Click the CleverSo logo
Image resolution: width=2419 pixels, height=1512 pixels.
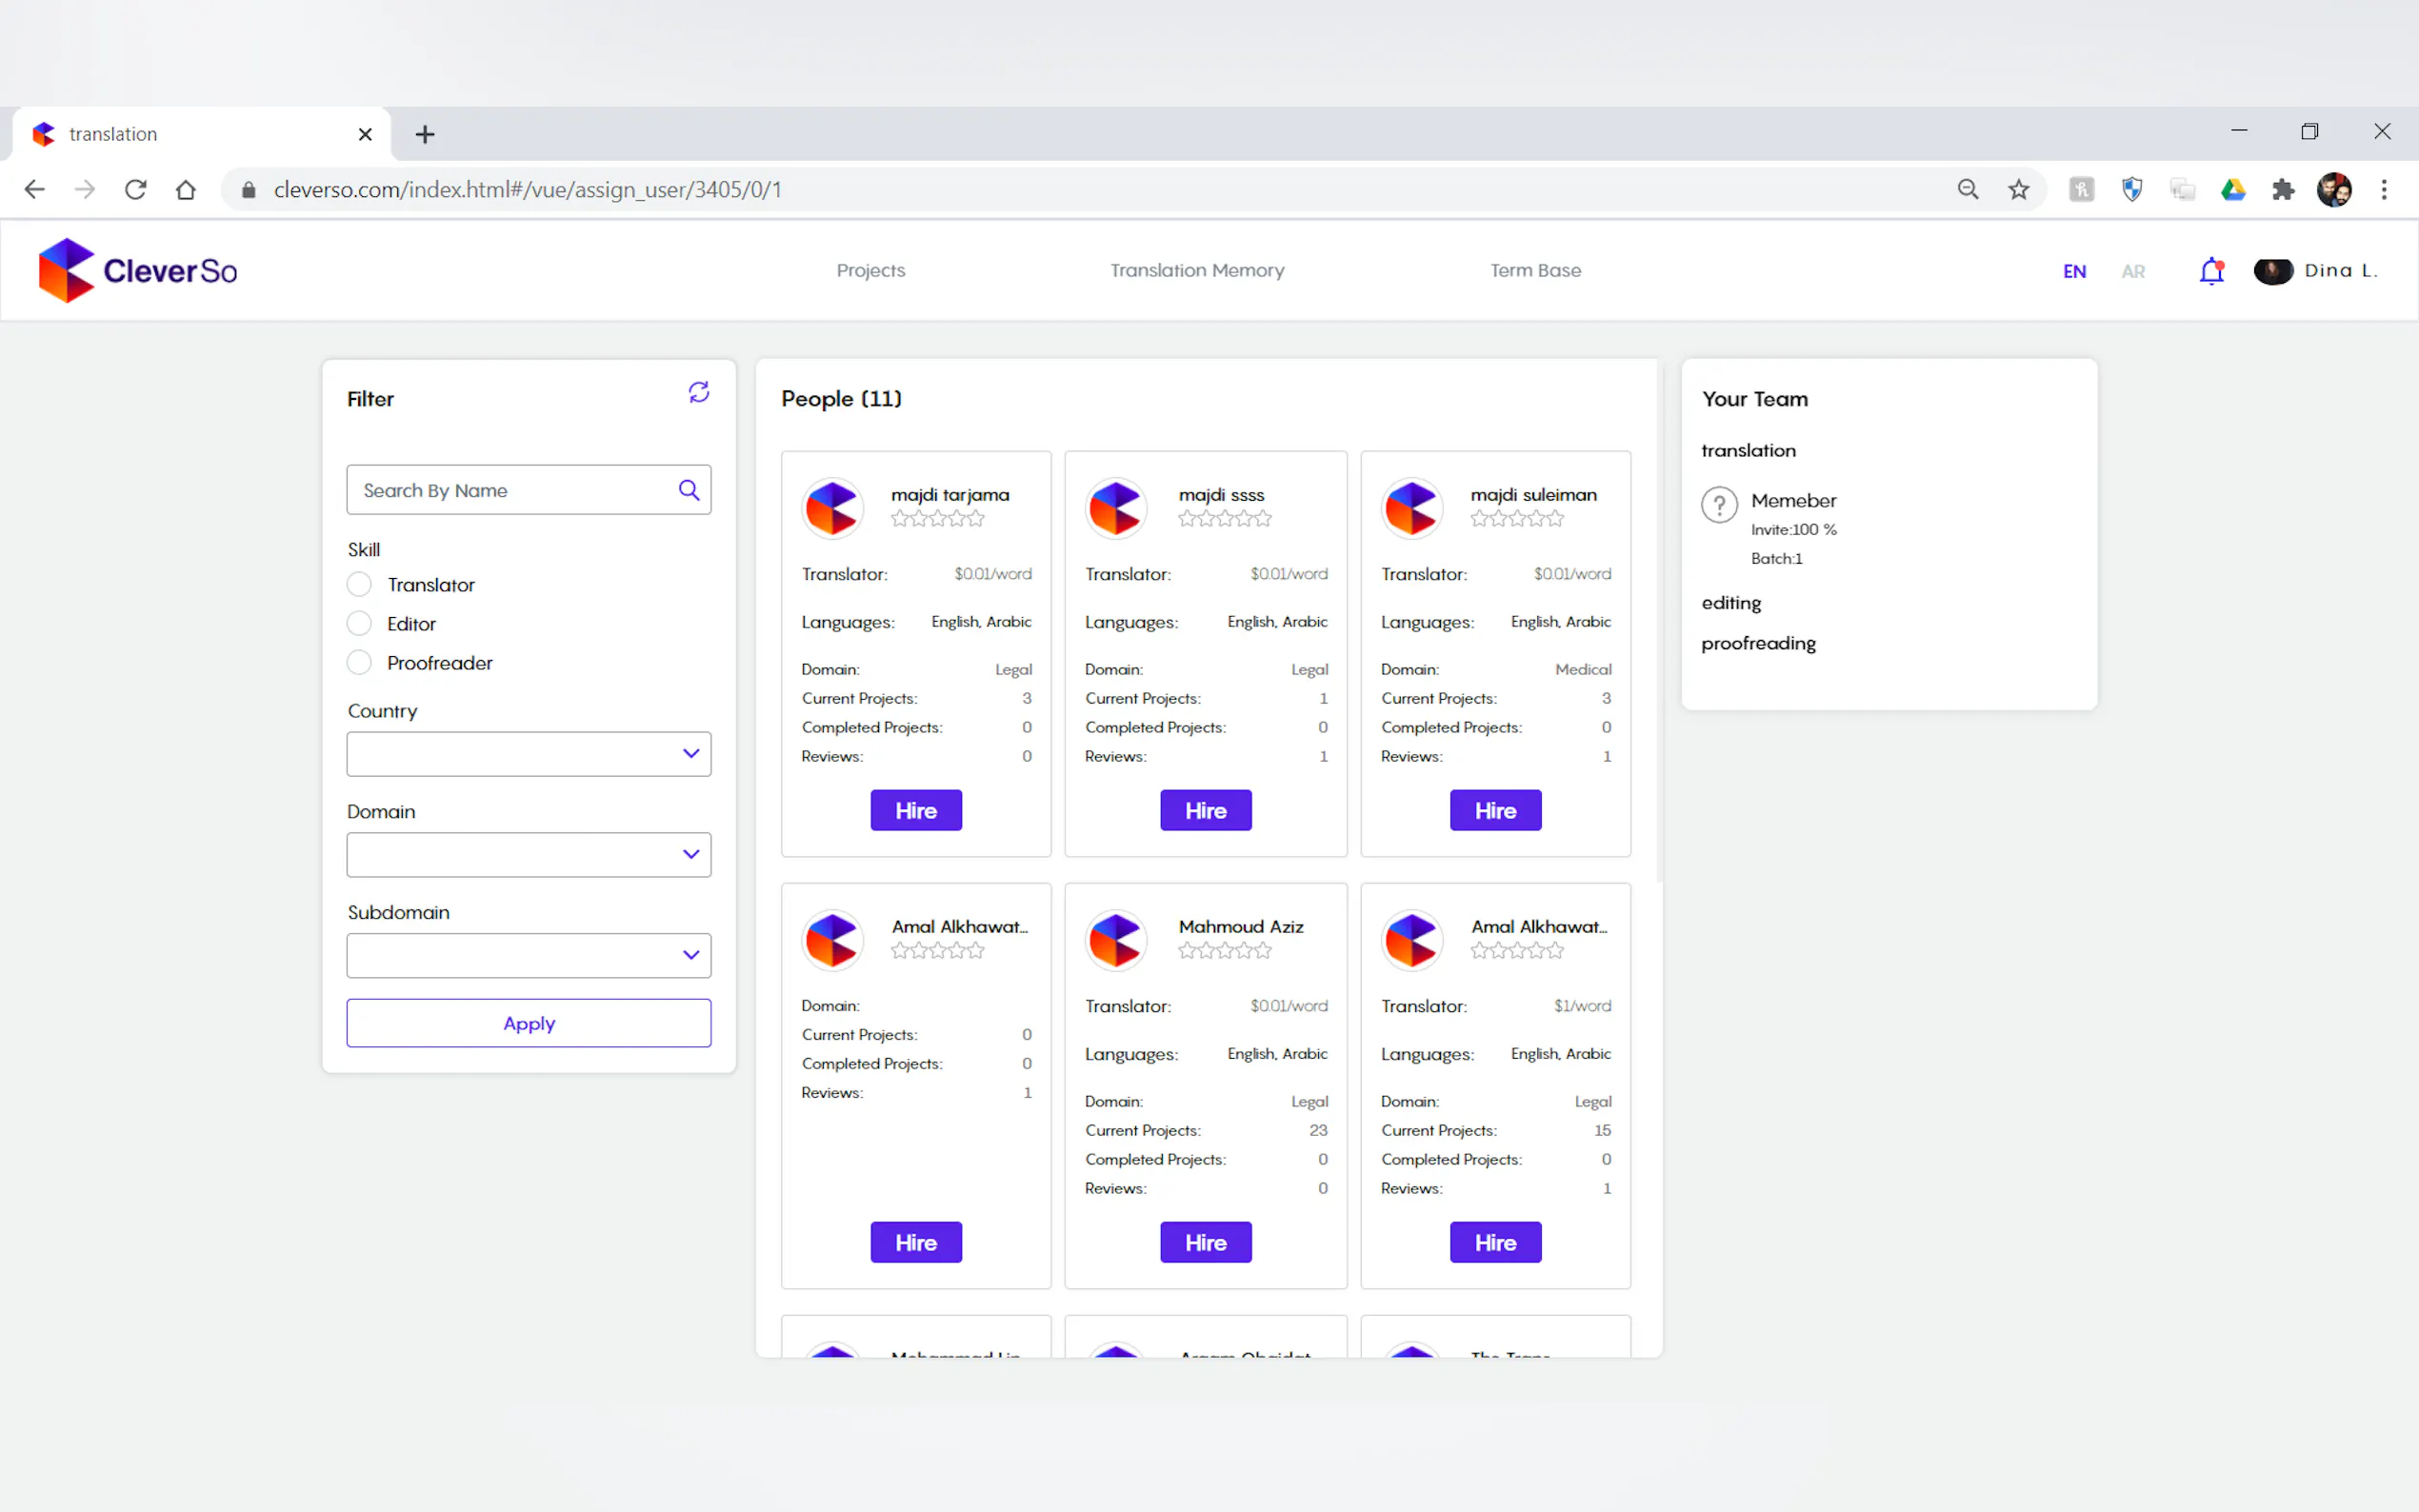(x=138, y=270)
